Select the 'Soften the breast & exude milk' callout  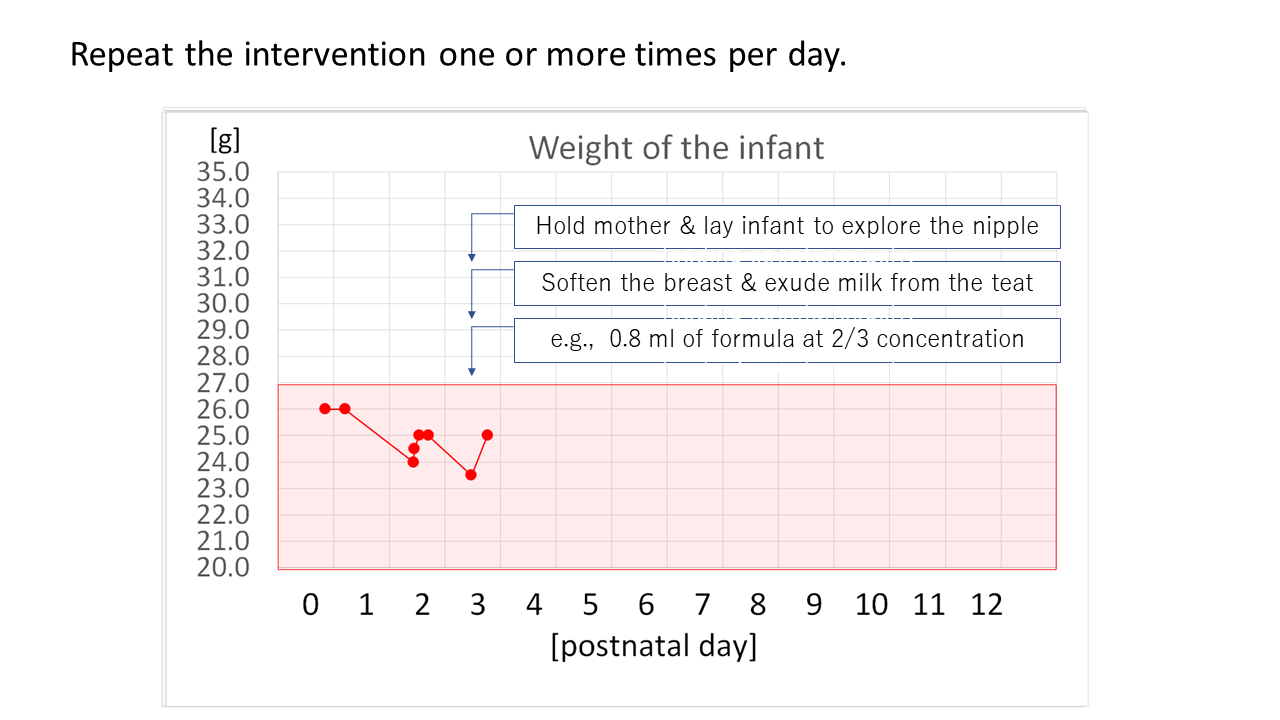tap(787, 283)
